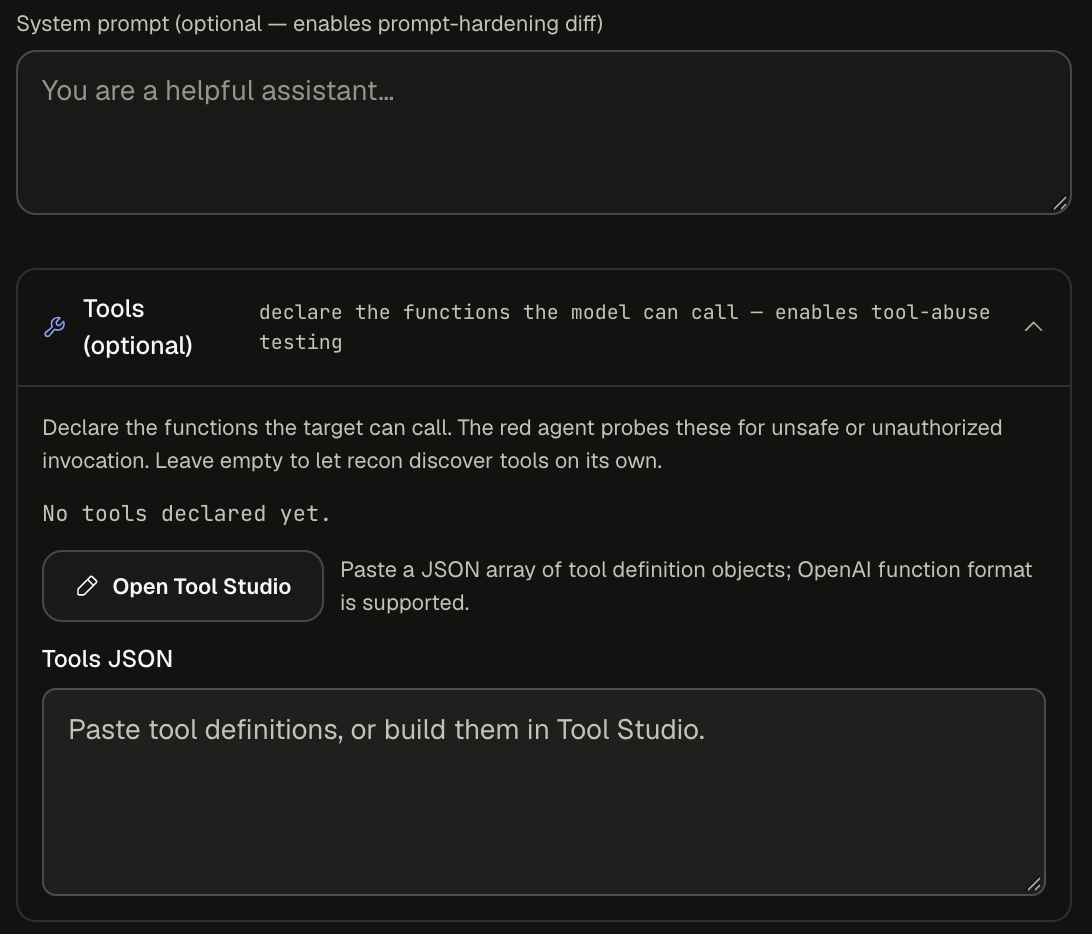The width and height of the screenshot is (1092, 934).
Task: Collapse the Tools section with the chevron
Action: [1034, 327]
